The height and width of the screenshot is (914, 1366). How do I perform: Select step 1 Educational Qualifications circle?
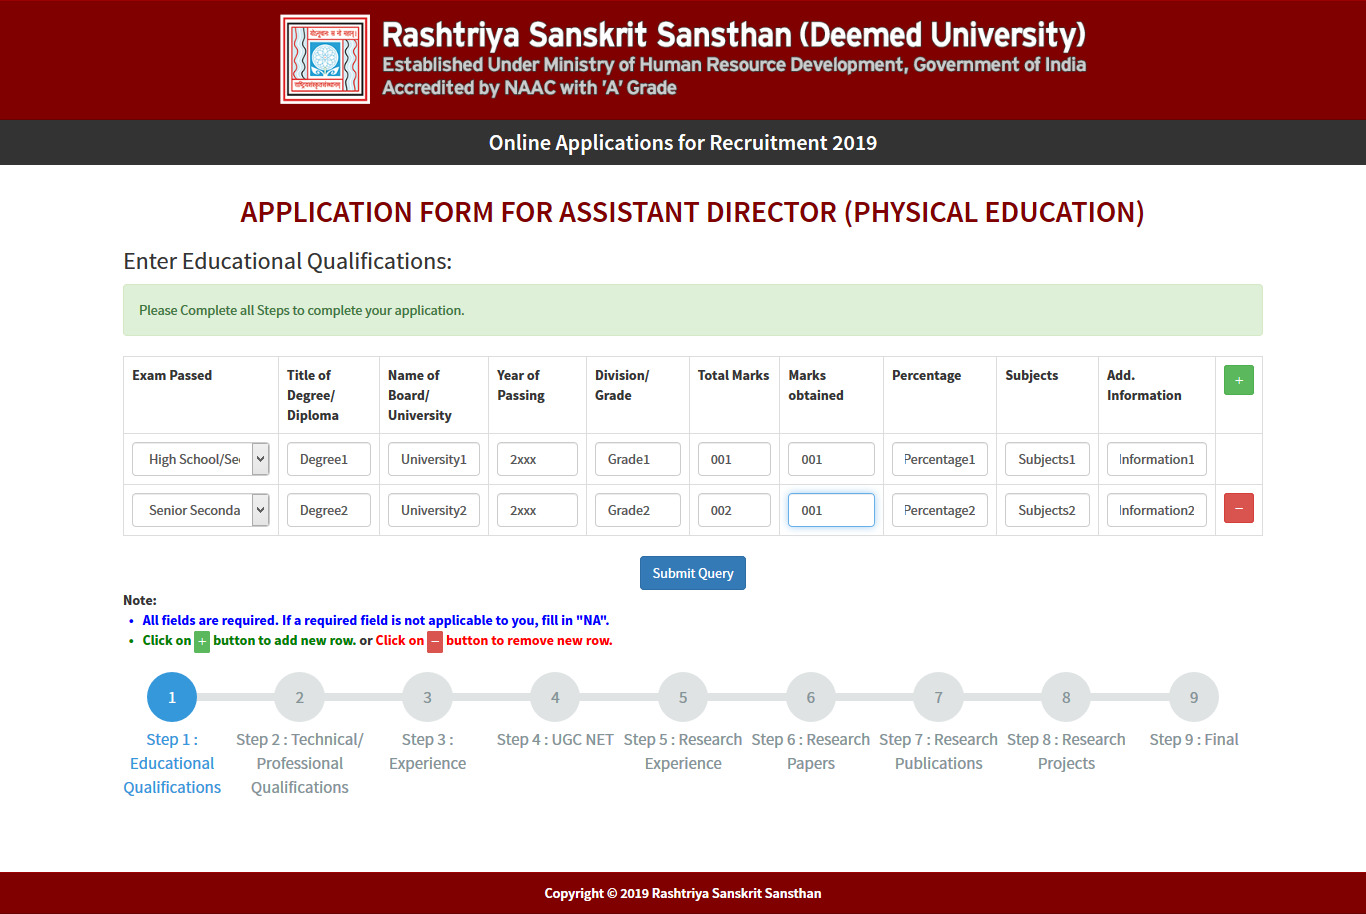172,697
